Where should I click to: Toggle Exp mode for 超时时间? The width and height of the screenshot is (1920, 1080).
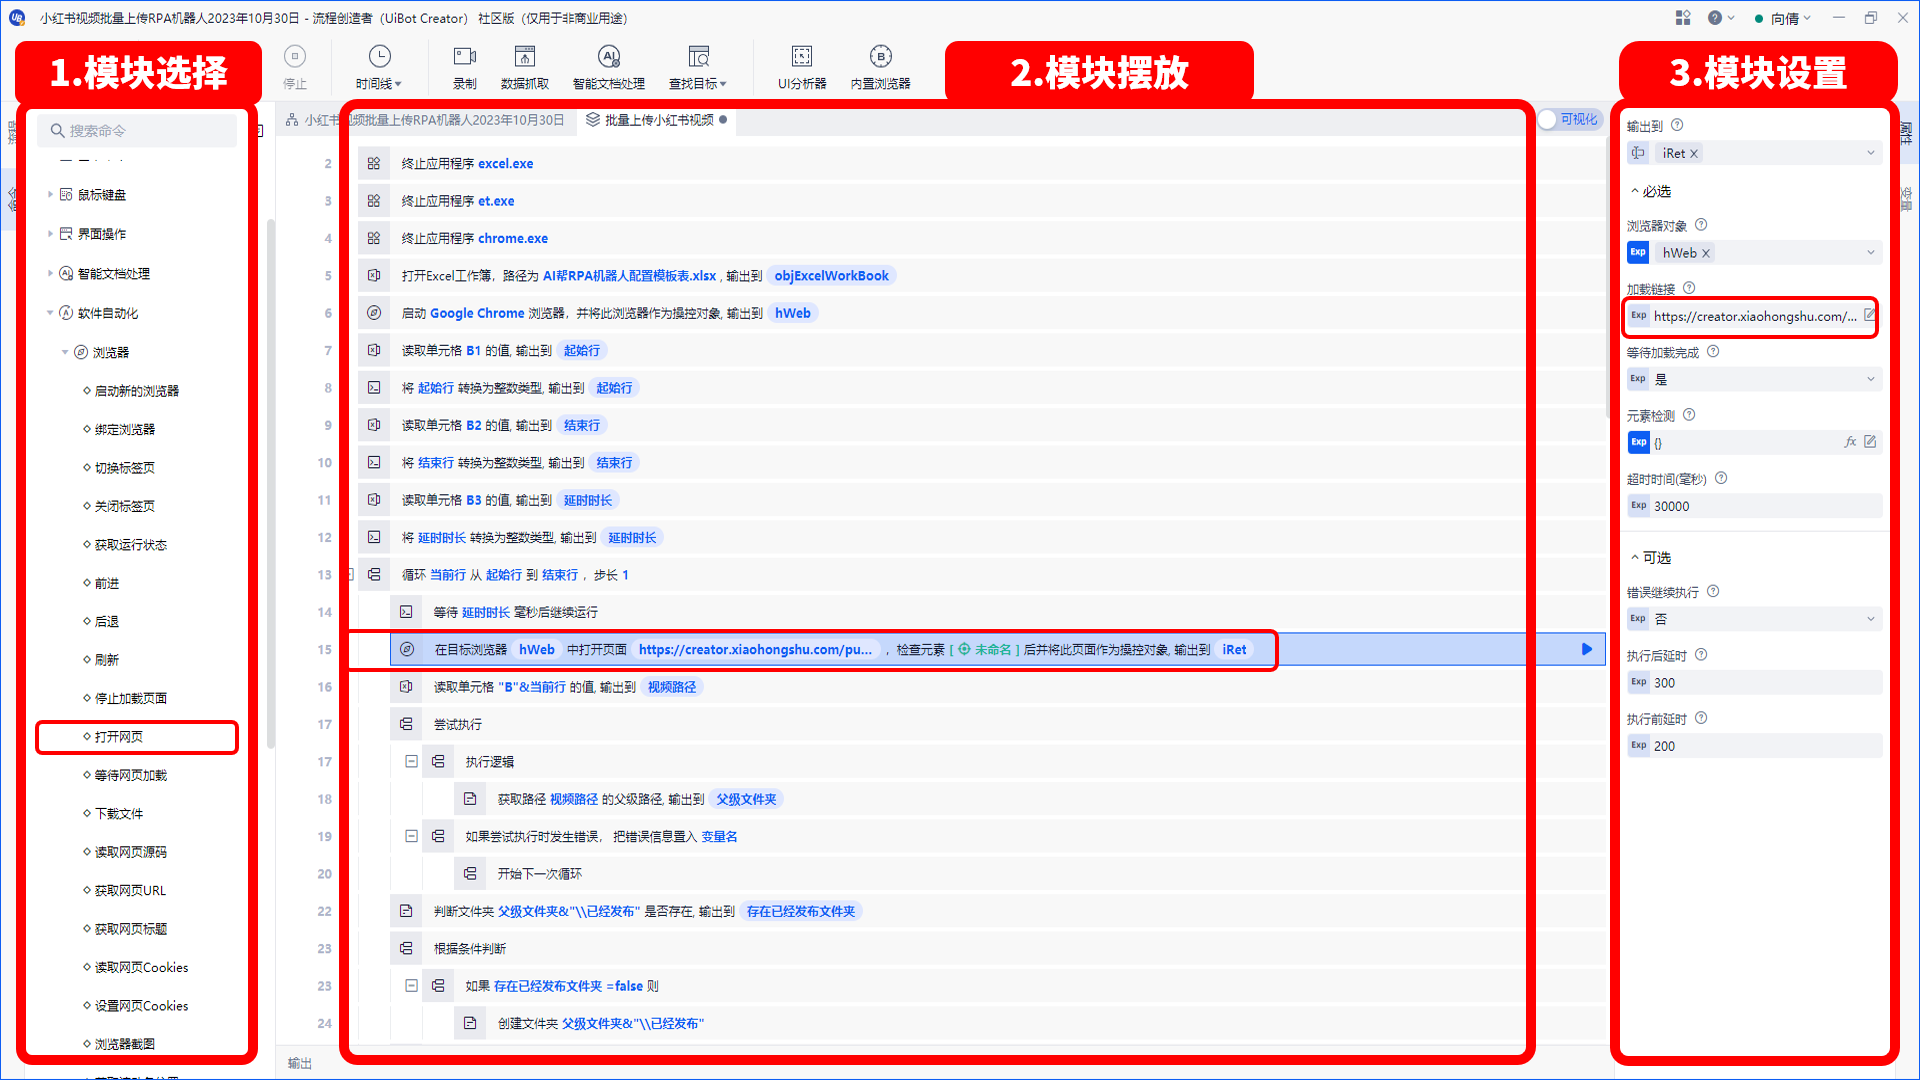click(x=1638, y=506)
